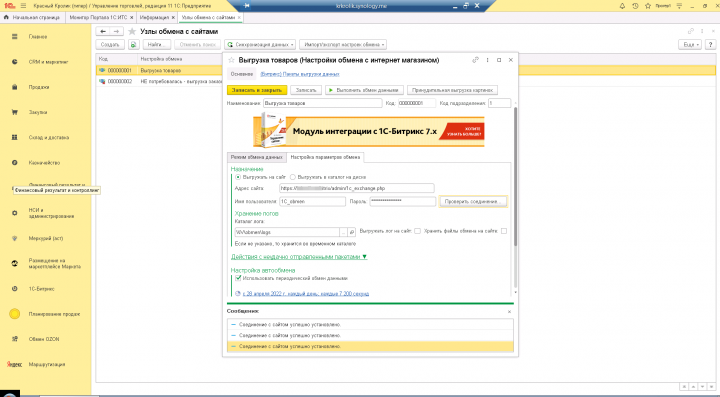The image size is (720, 397).
Task: Click the ellipsis chooser of Каталог лога field
Action: (343, 232)
